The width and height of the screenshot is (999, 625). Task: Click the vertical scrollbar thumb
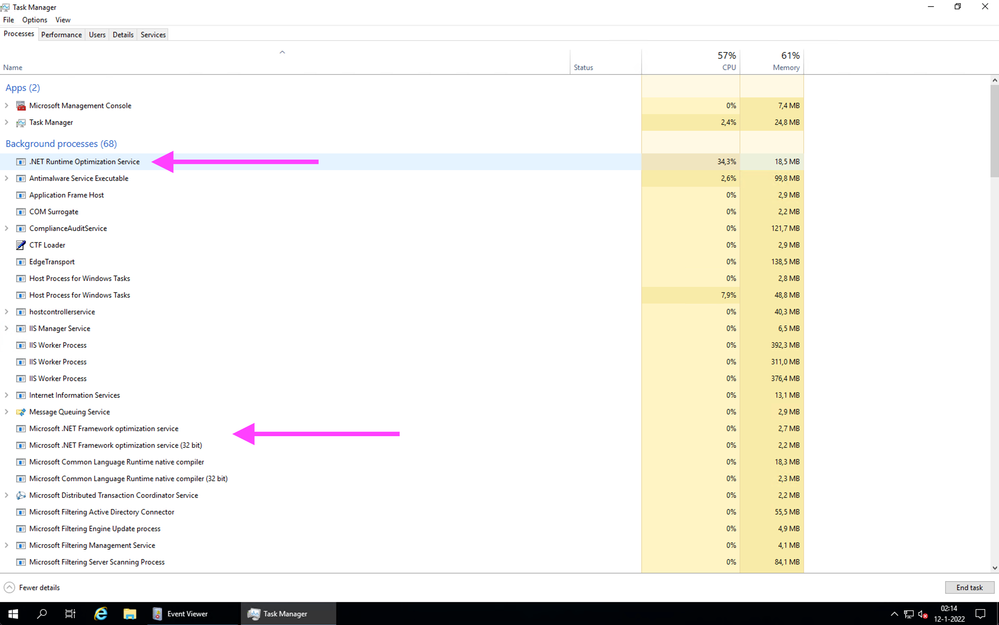pos(995,131)
